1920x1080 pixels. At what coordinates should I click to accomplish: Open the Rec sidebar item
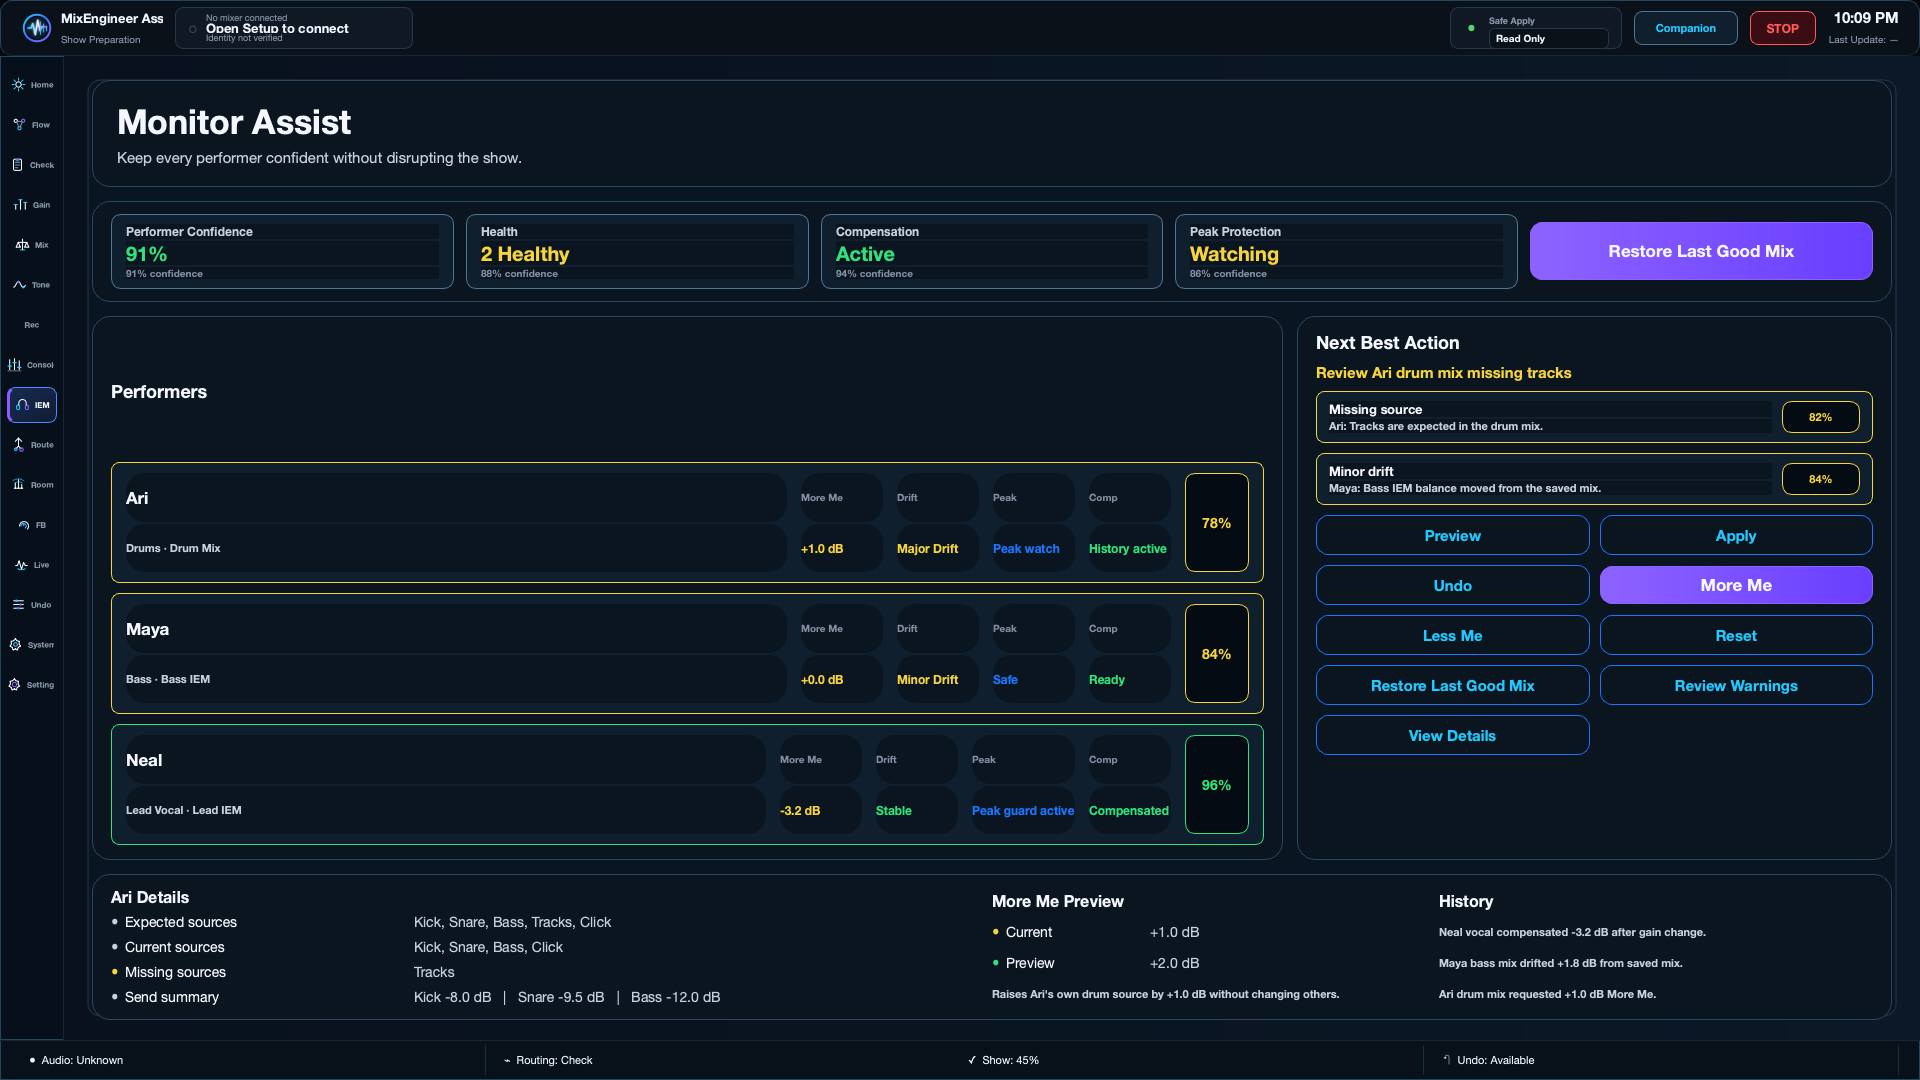pyautogui.click(x=32, y=325)
